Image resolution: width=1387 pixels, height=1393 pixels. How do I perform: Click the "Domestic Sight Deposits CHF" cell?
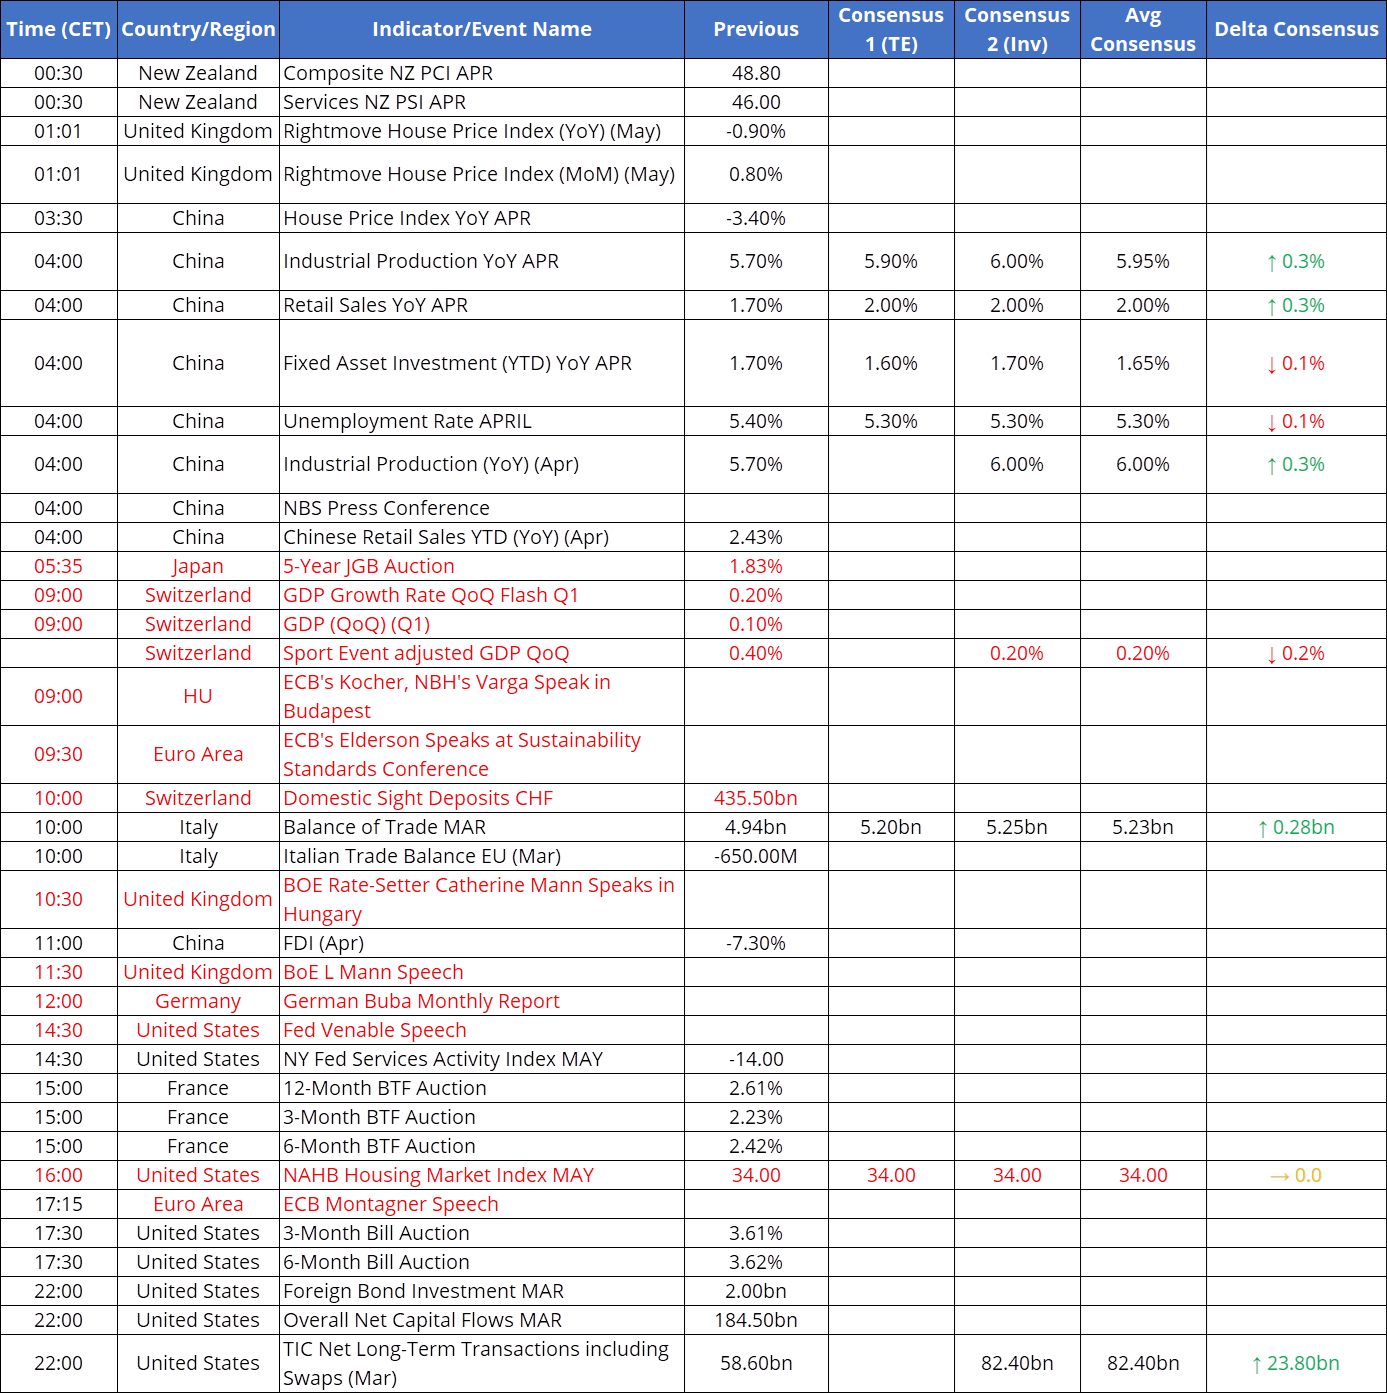[x=482, y=798]
